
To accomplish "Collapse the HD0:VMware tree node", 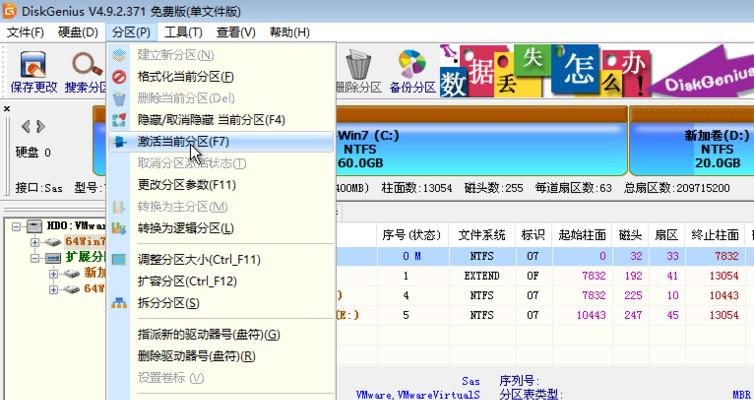I will (x=17, y=226).
